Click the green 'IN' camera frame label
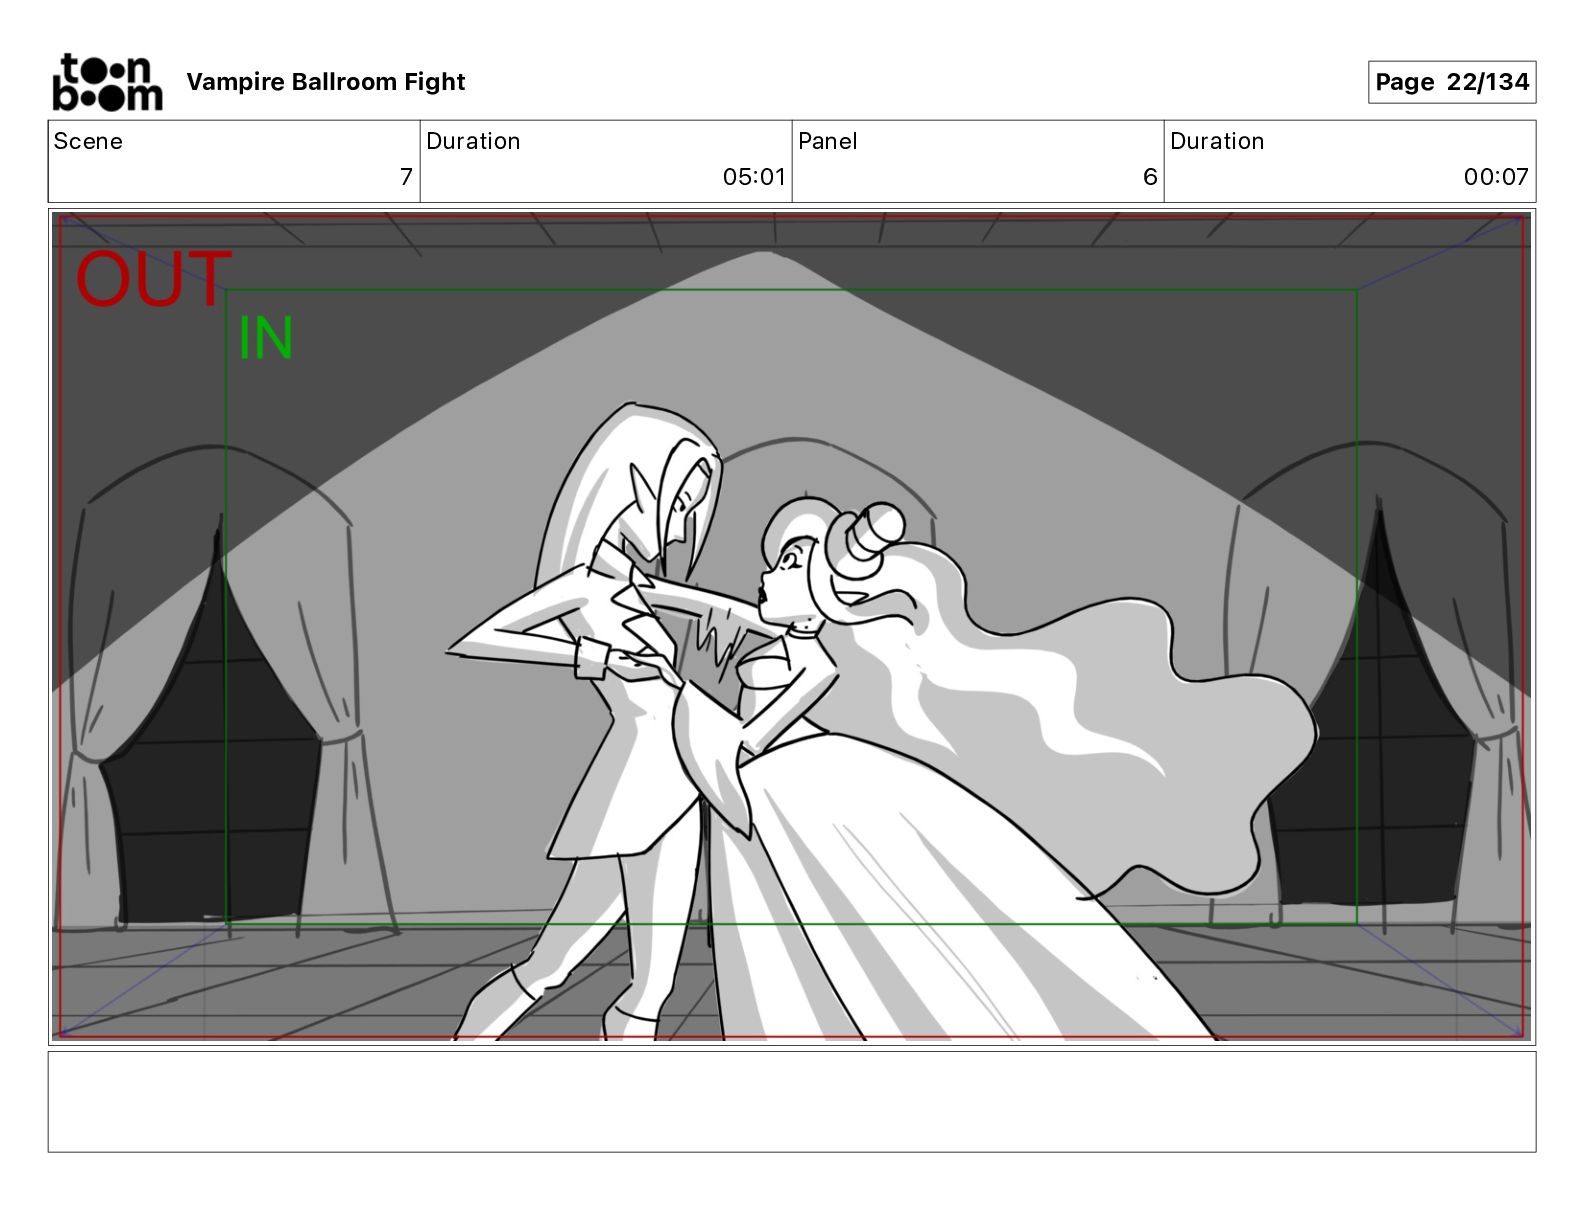Image resolution: width=1584 pixels, height=1224 pixels. pos(266,338)
